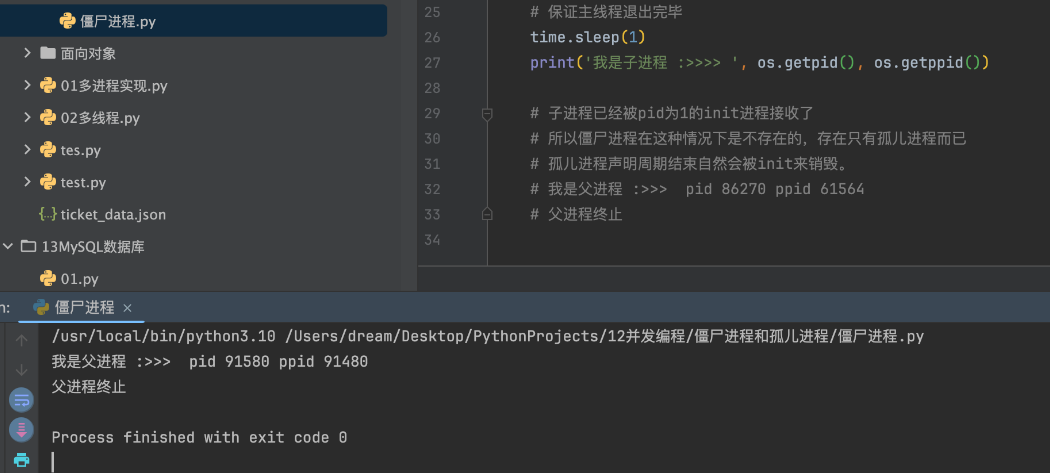
Task: Switch to the 僵尸进程 run tab
Action: click(84, 308)
